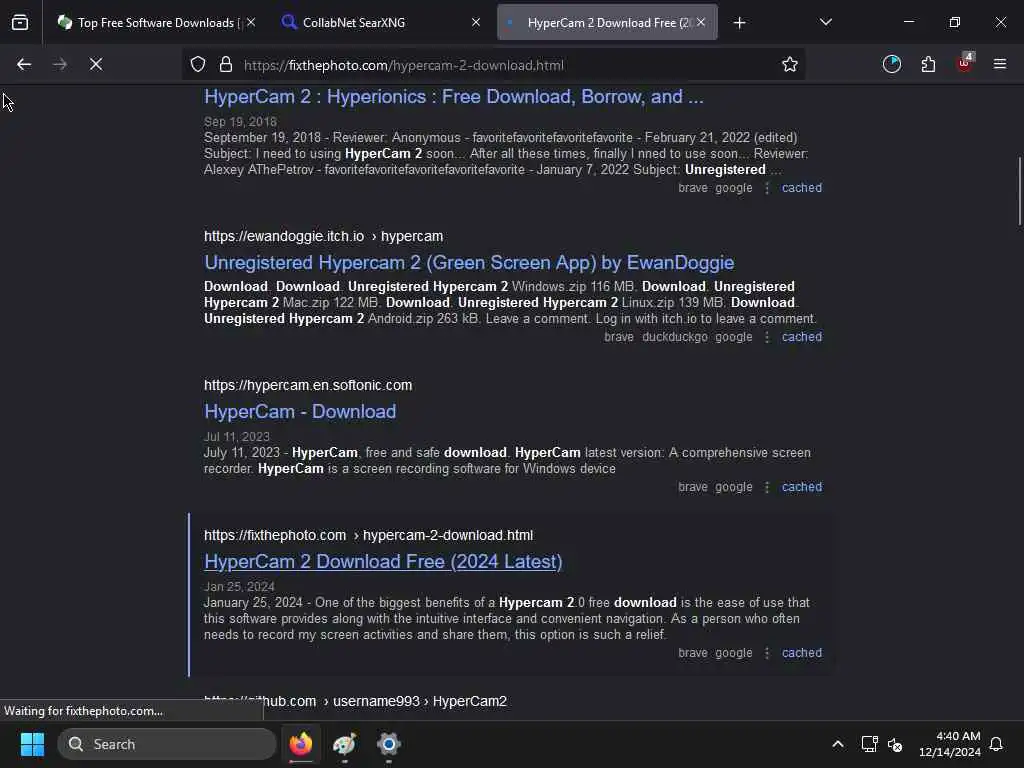Expand options dots on Hyperionics result

(x=767, y=188)
